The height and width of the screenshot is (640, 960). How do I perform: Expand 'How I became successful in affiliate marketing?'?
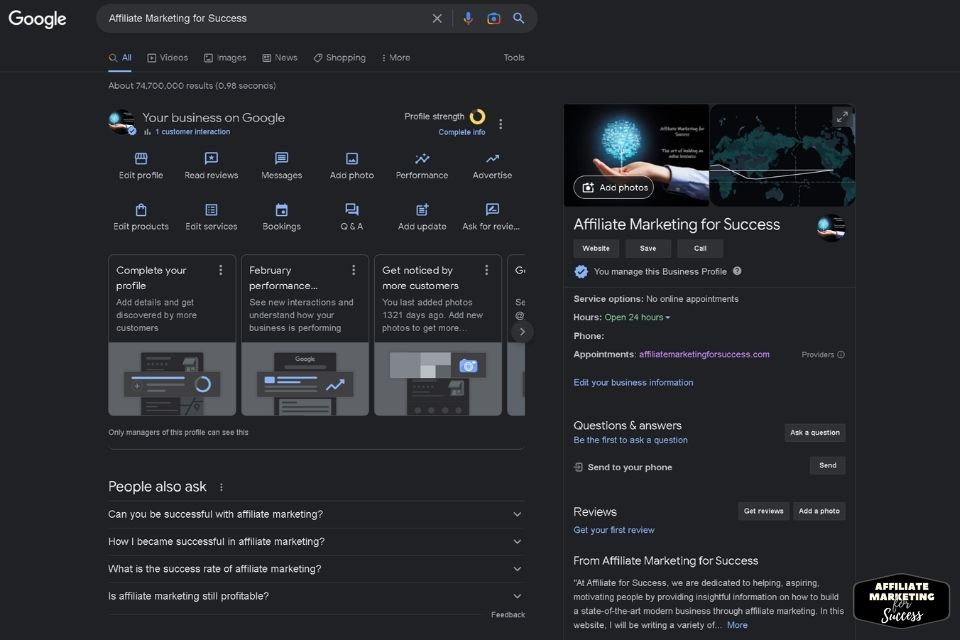(316, 541)
